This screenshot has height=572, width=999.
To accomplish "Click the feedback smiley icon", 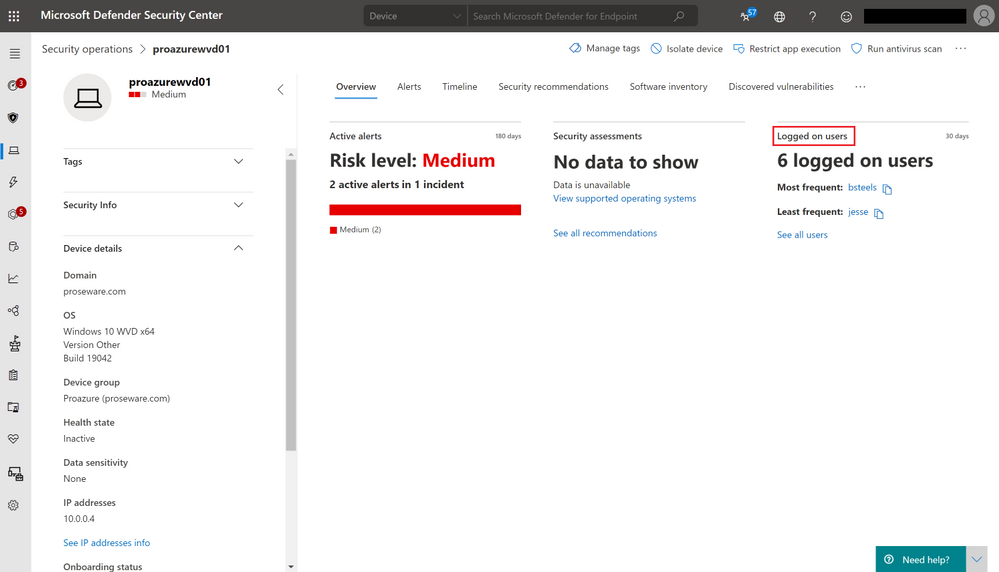I will click(x=846, y=16).
